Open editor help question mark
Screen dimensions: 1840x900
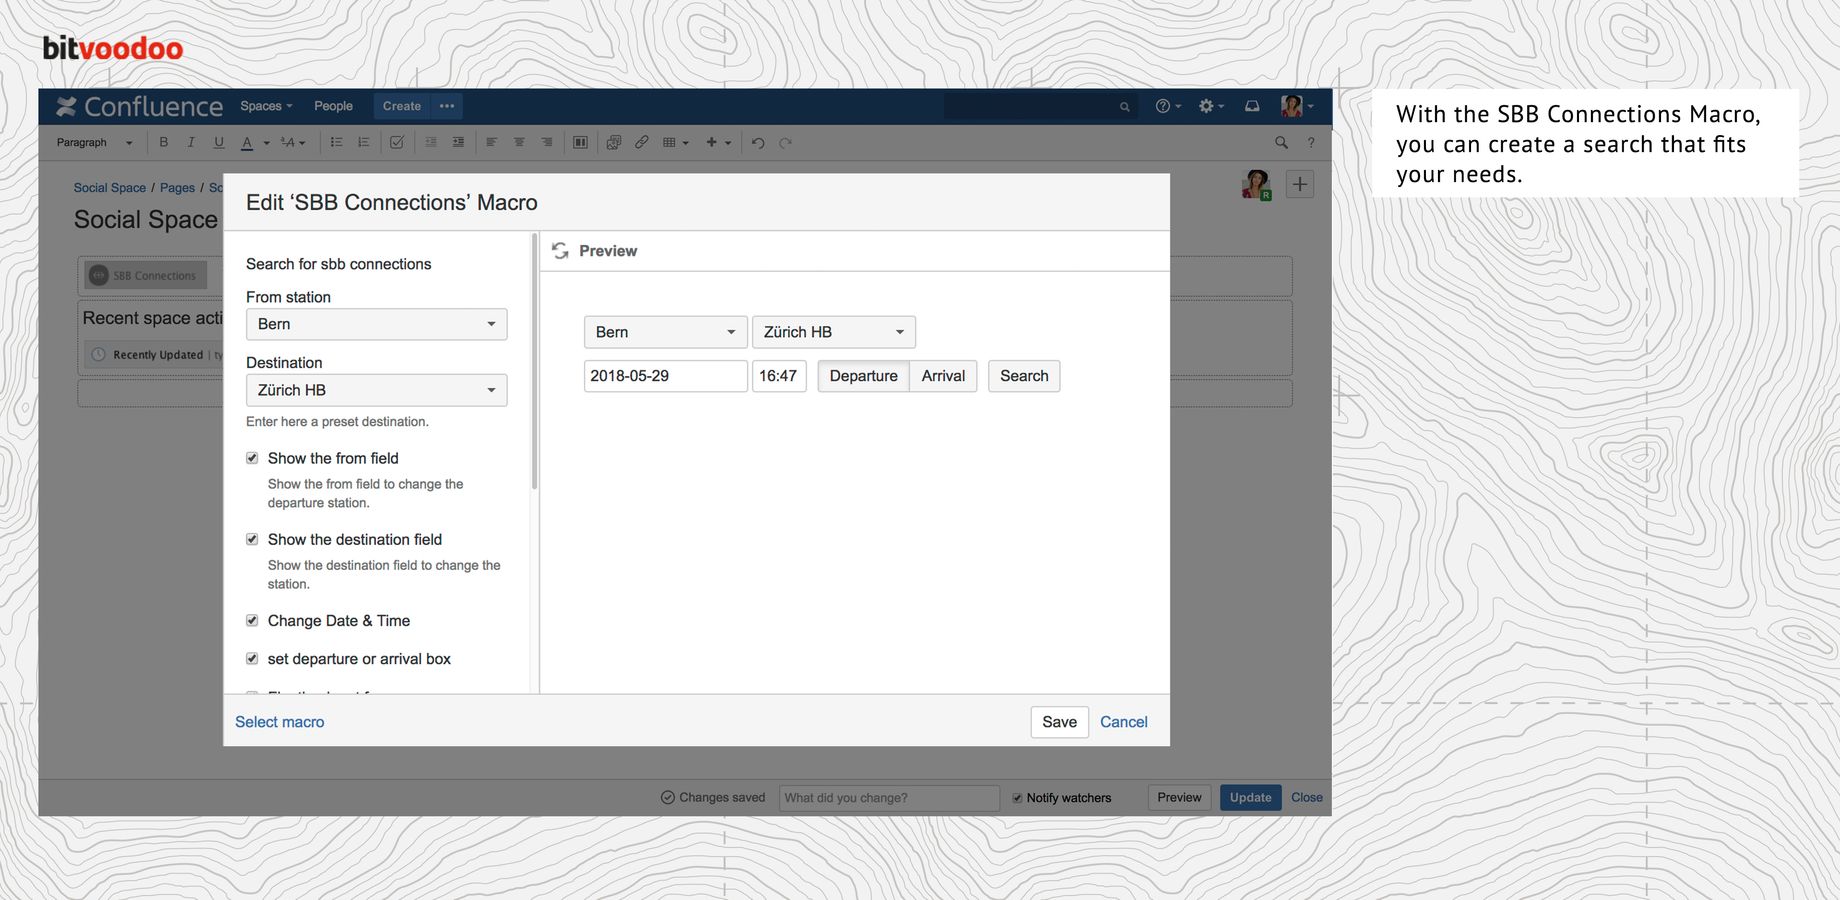click(1311, 142)
